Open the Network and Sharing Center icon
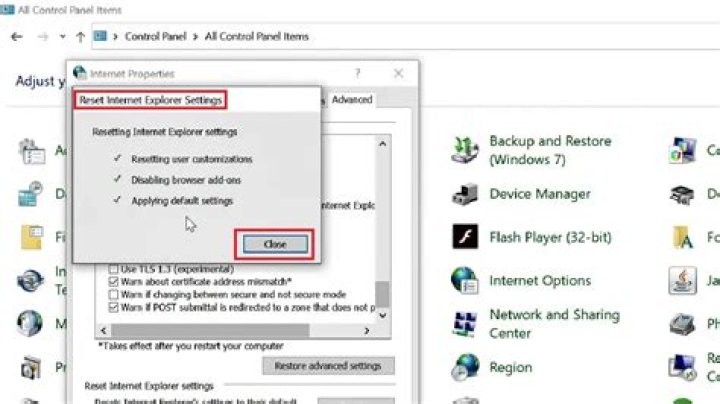 click(x=465, y=324)
